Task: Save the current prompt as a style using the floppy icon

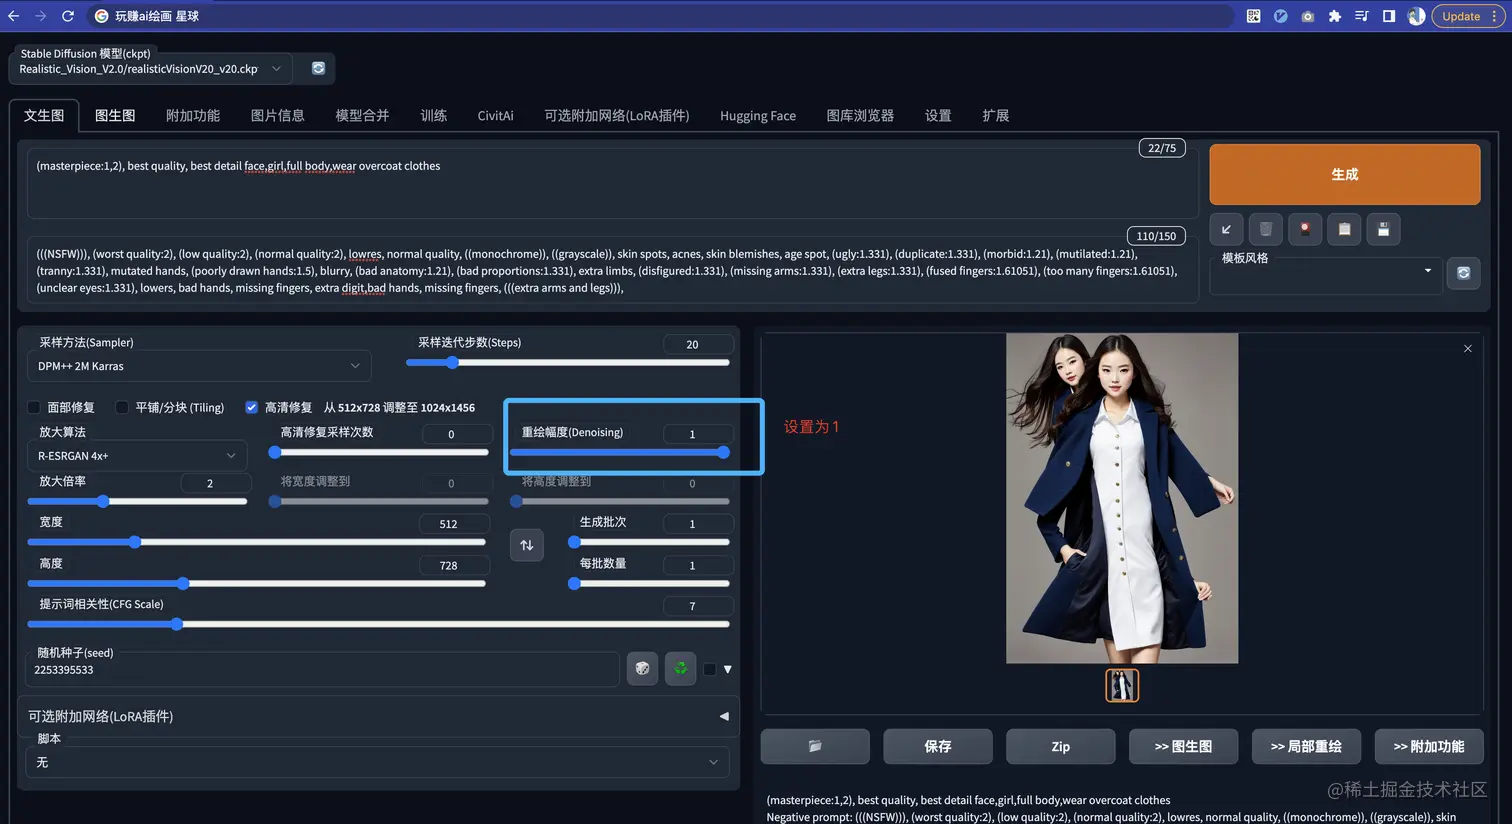Action: click(1383, 229)
